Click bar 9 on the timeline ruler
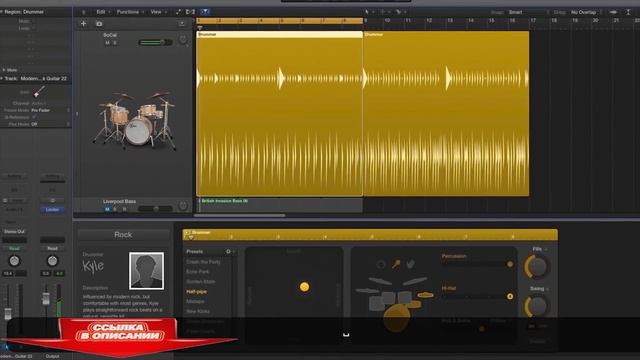The width and height of the screenshot is (640, 360). (366, 20)
